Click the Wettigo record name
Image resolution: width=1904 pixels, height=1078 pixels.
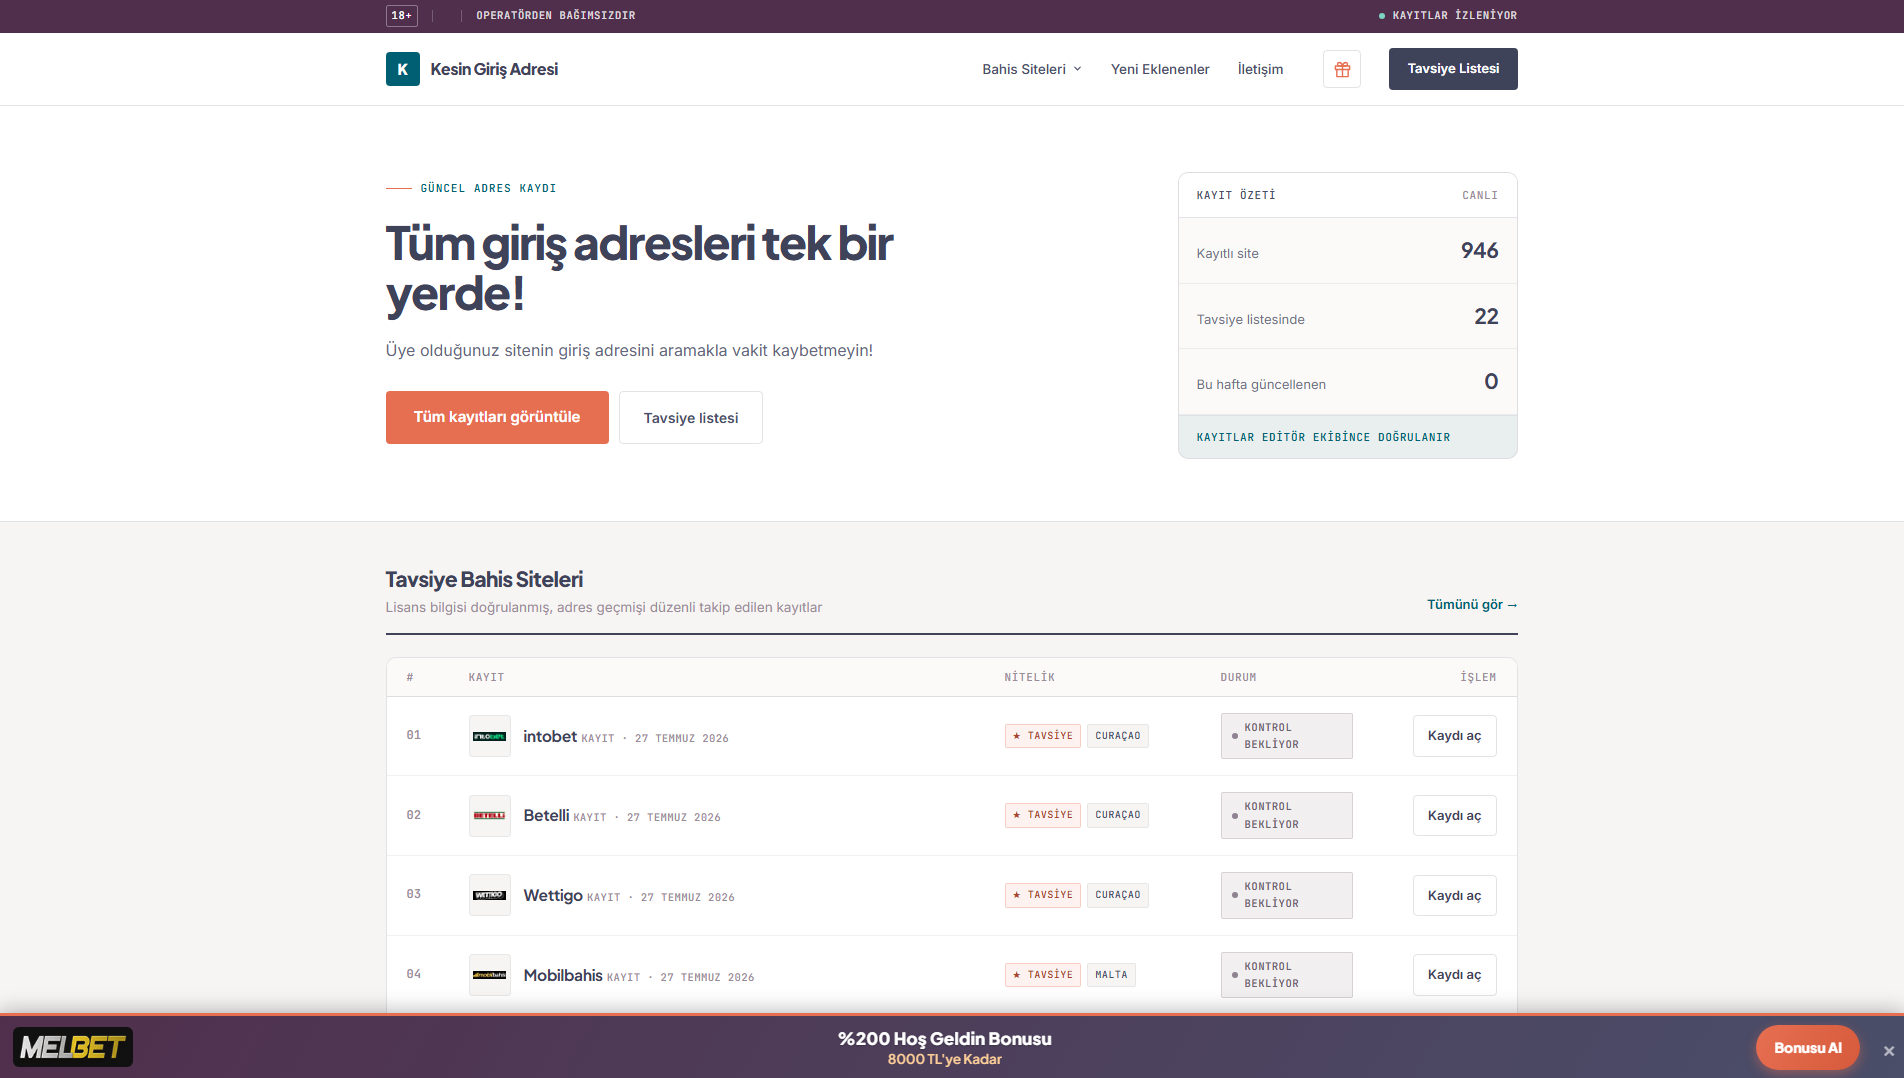[553, 895]
